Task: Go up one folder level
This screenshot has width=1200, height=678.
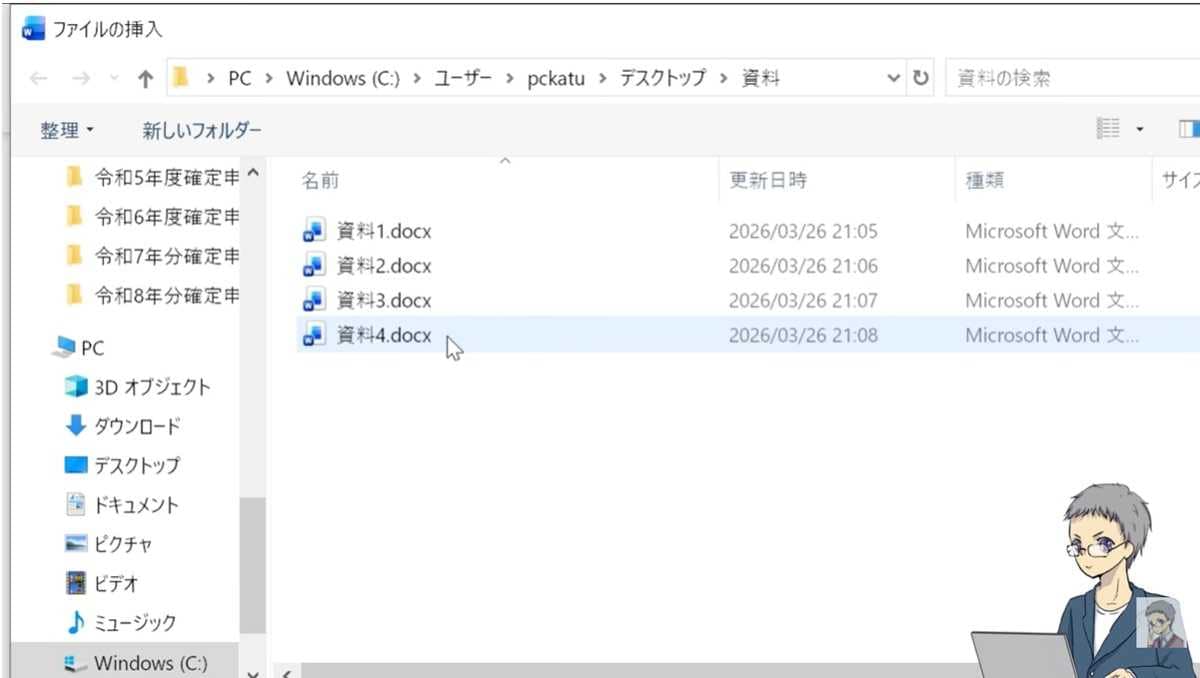Action: coord(145,78)
